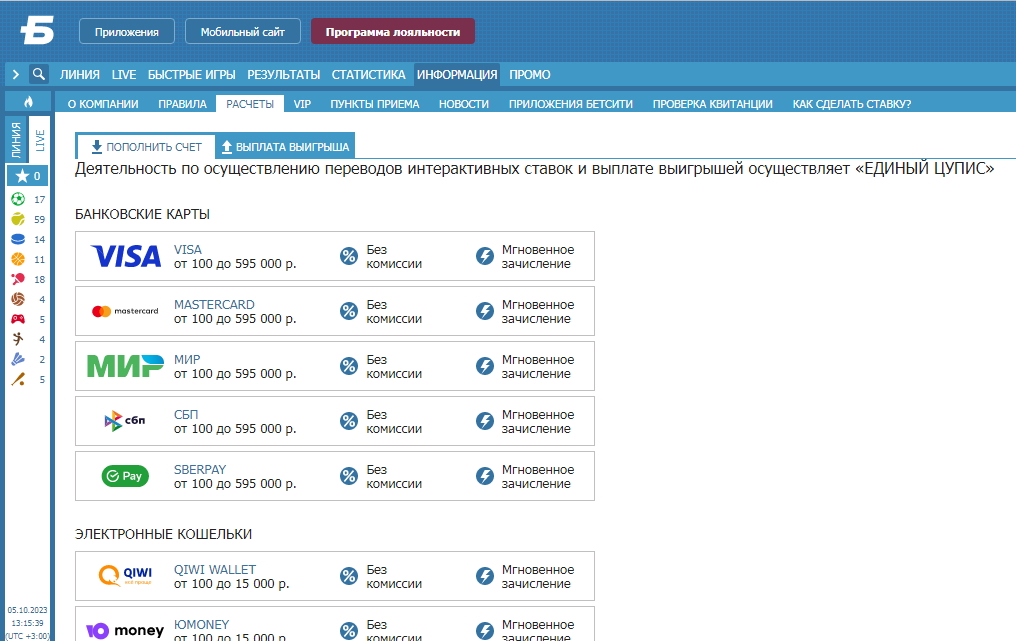Image resolution: width=1016 pixels, height=641 pixels.
Task: Expand the sidebar with the arrow chevron
Action: pos(16,75)
